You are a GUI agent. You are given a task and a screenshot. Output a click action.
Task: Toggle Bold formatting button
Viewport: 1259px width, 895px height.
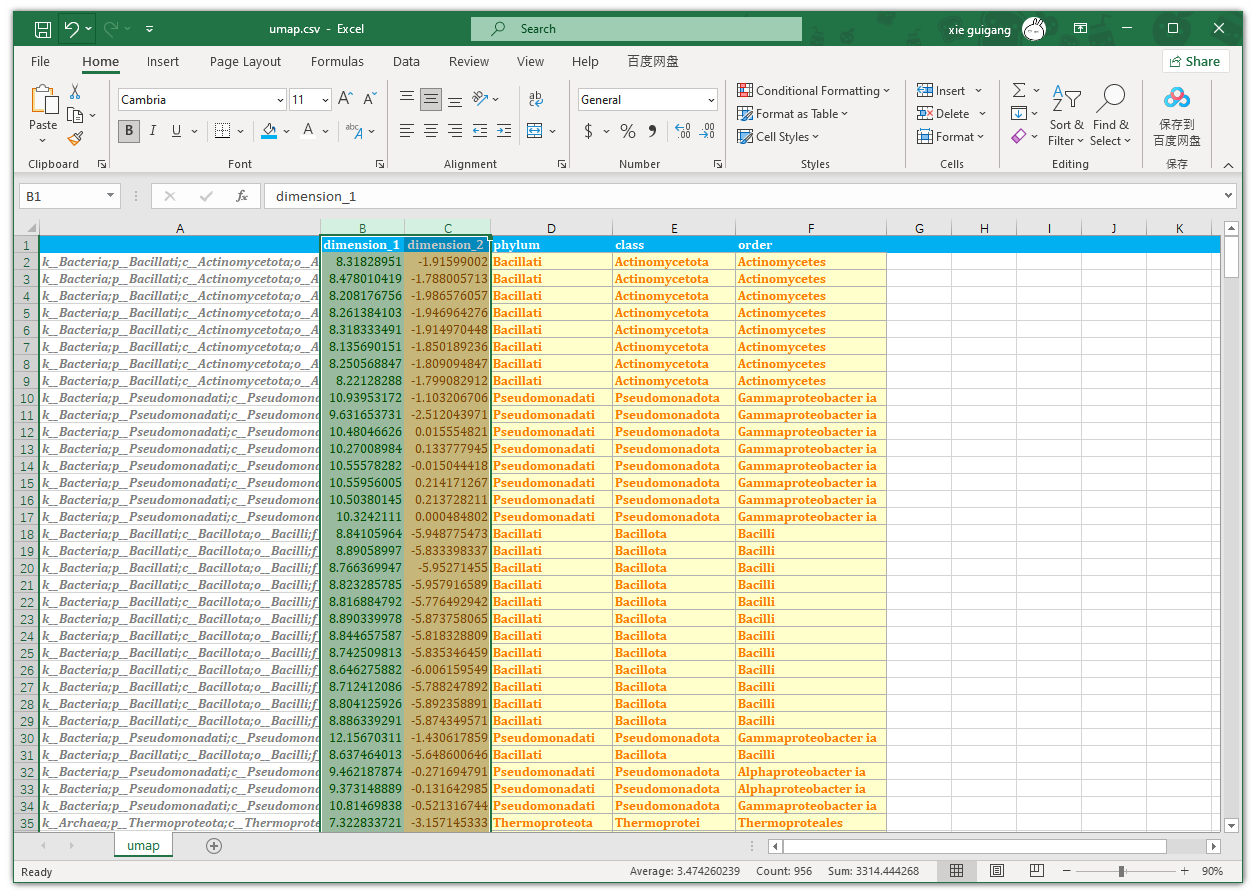(128, 131)
